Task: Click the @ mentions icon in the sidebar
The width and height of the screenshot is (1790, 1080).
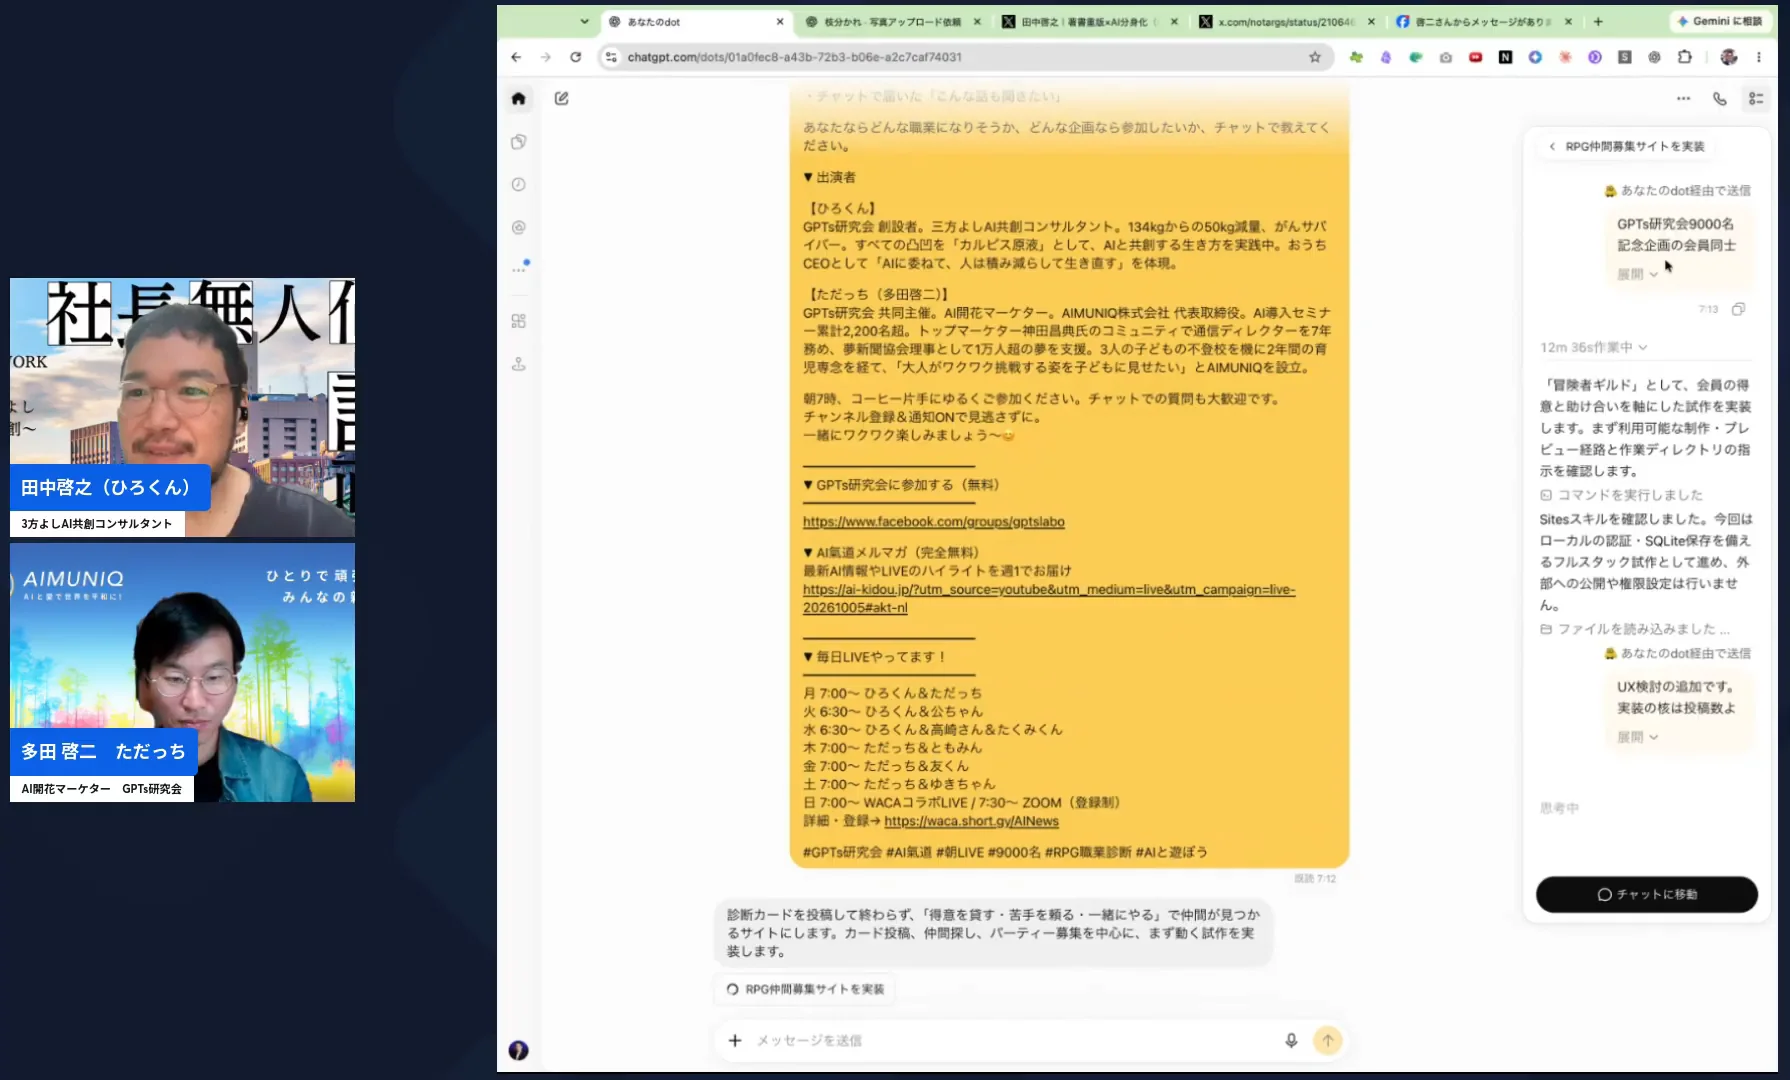Action: tap(518, 227)
